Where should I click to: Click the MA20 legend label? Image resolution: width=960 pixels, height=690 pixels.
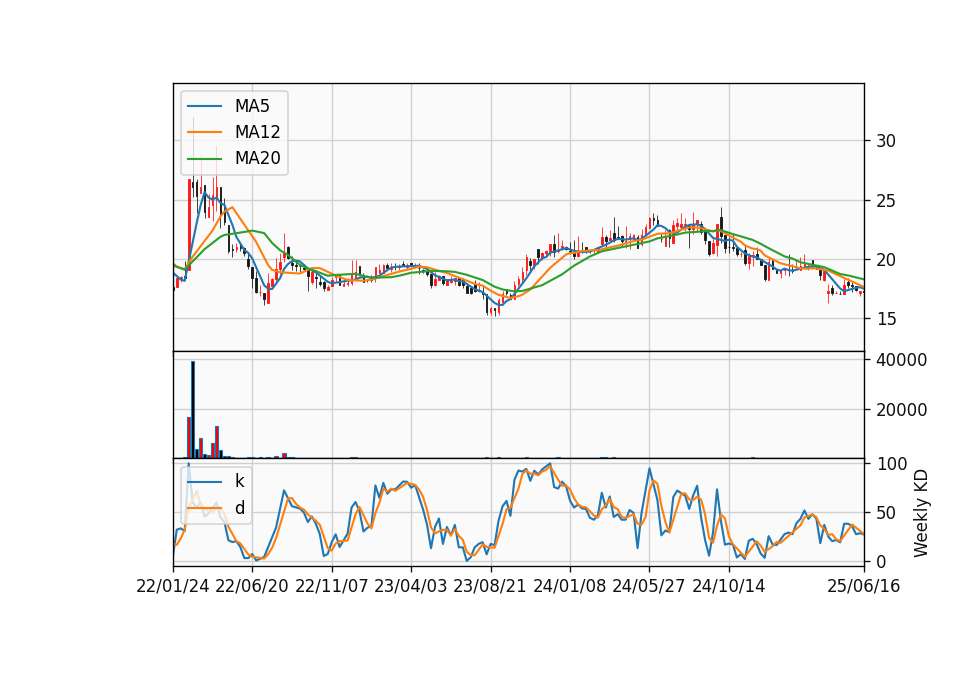(257, 158)
